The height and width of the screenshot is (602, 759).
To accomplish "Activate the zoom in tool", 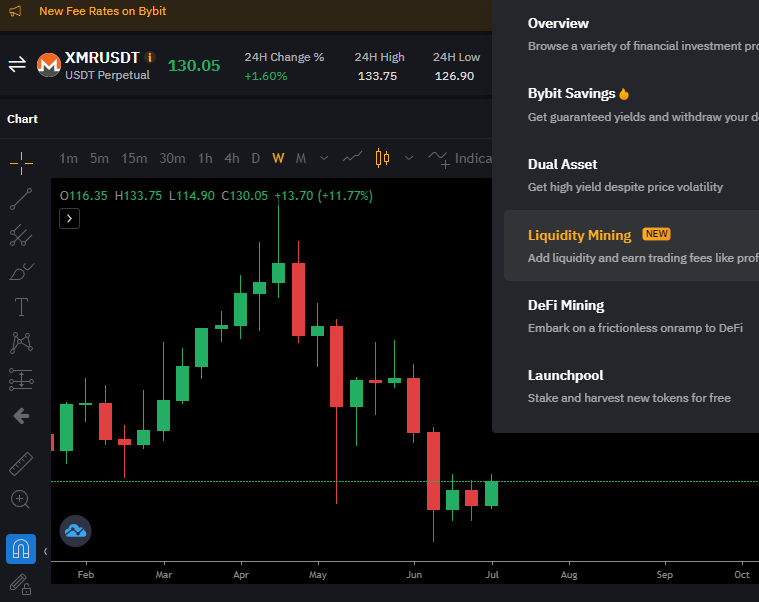I will 20,499.
